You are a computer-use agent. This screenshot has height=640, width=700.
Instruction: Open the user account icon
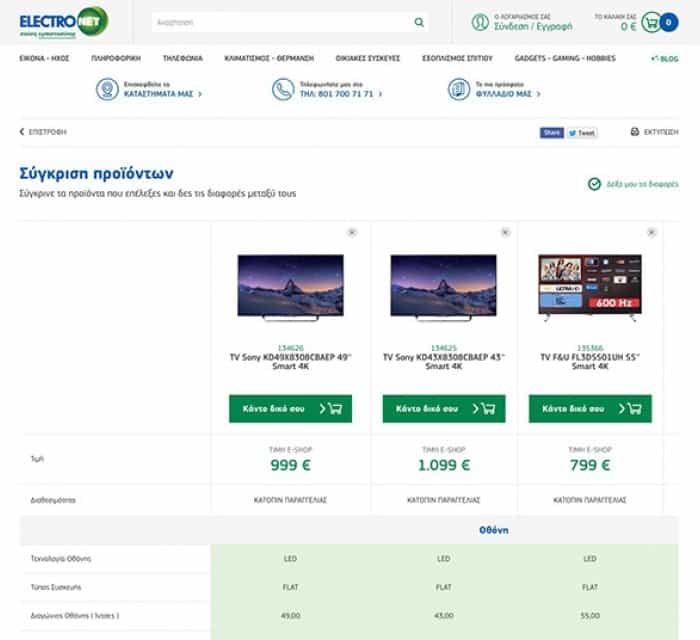tap(480, 22)
